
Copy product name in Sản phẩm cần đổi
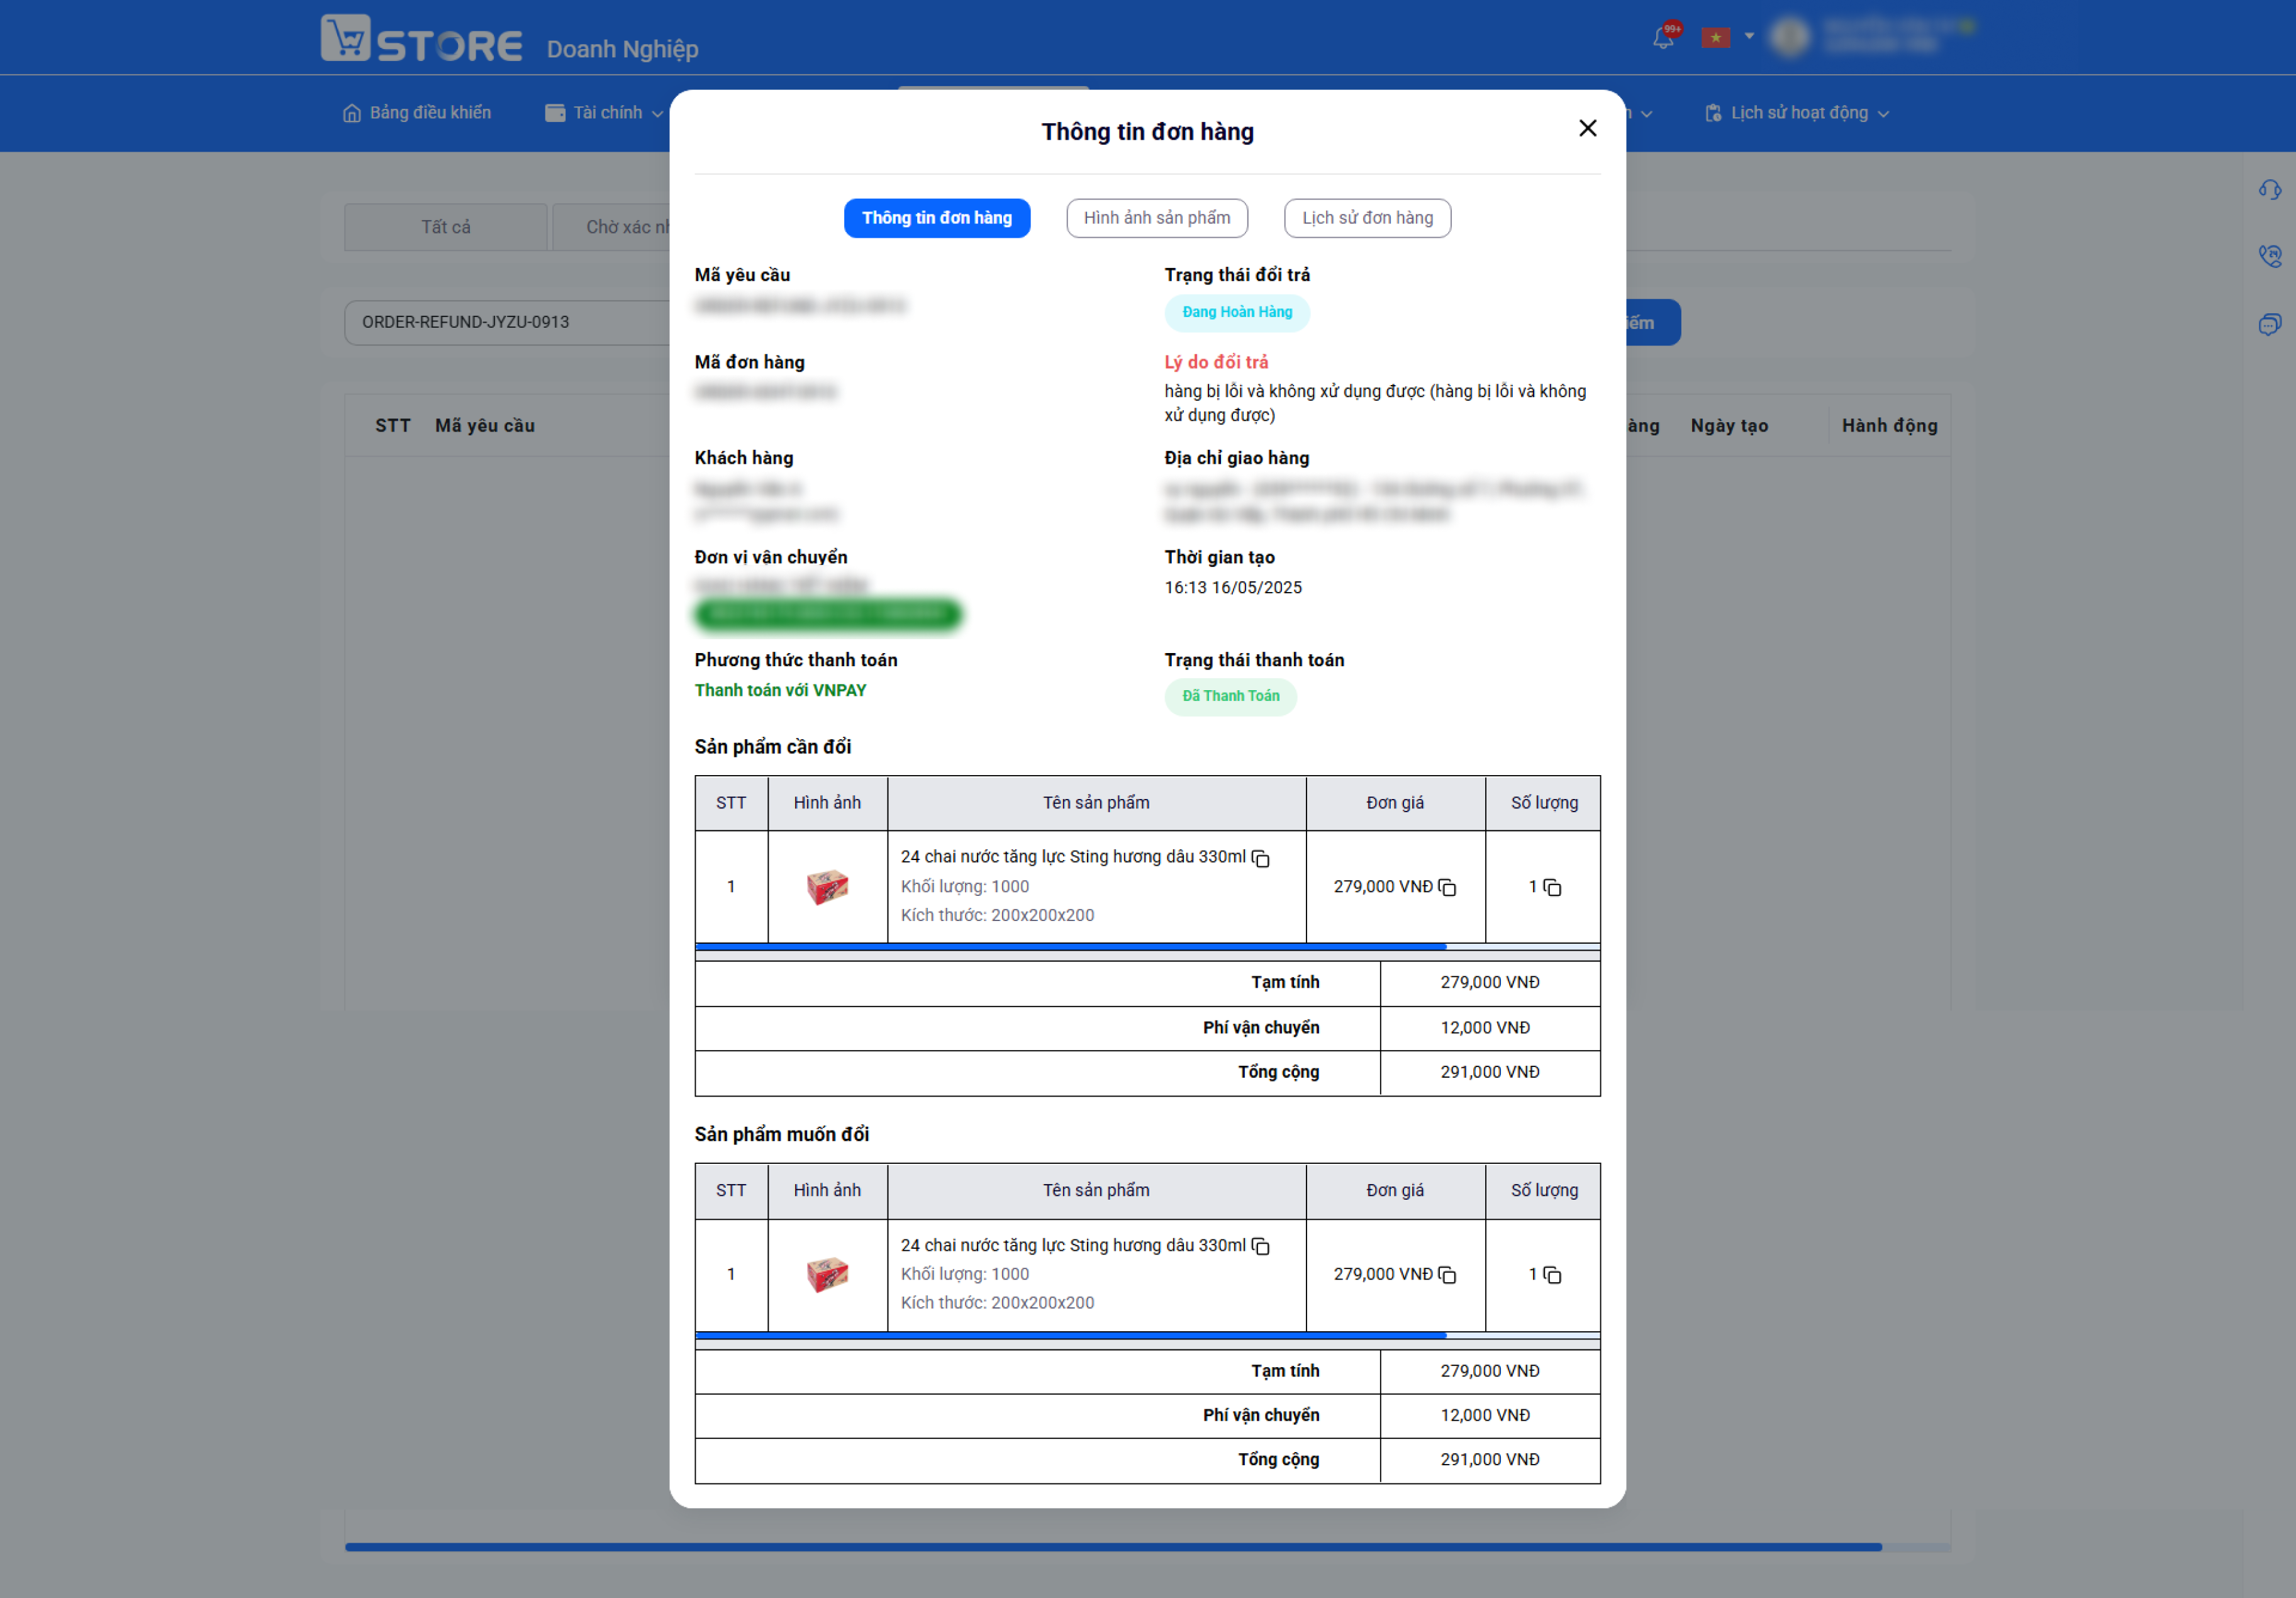point(1260,858)
